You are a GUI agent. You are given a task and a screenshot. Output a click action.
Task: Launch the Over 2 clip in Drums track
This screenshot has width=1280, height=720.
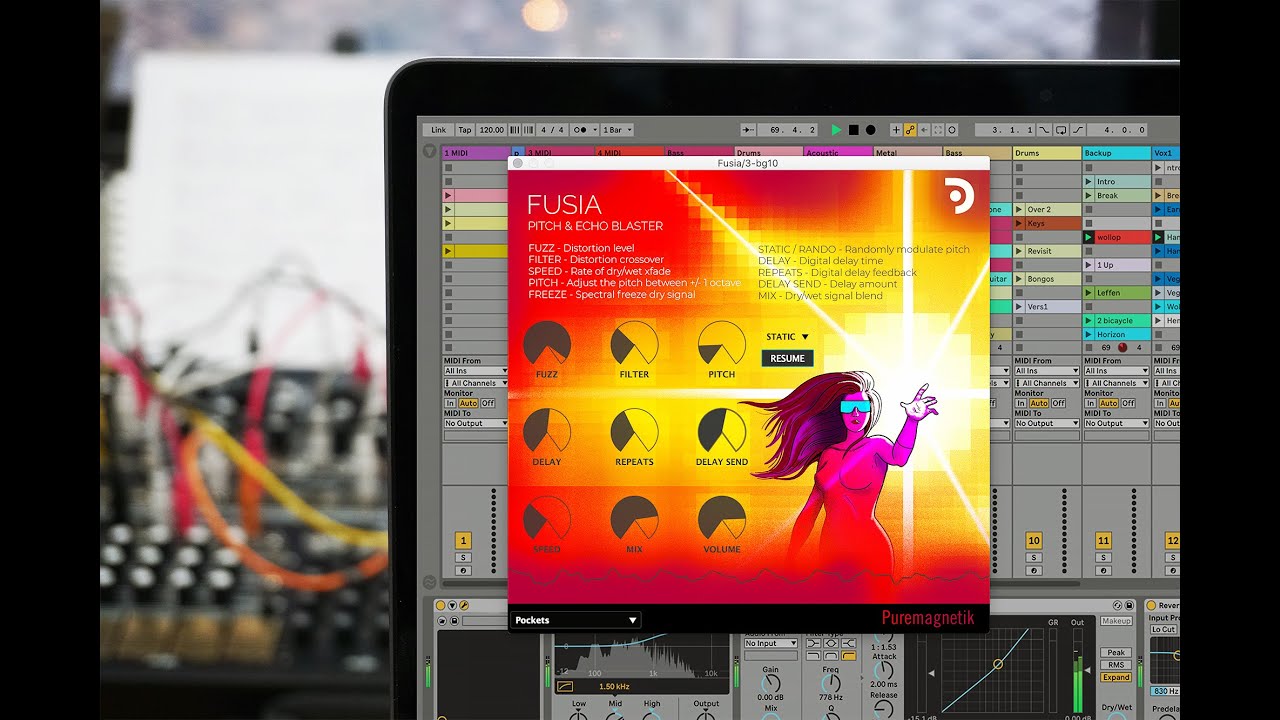click(1019, 210)
